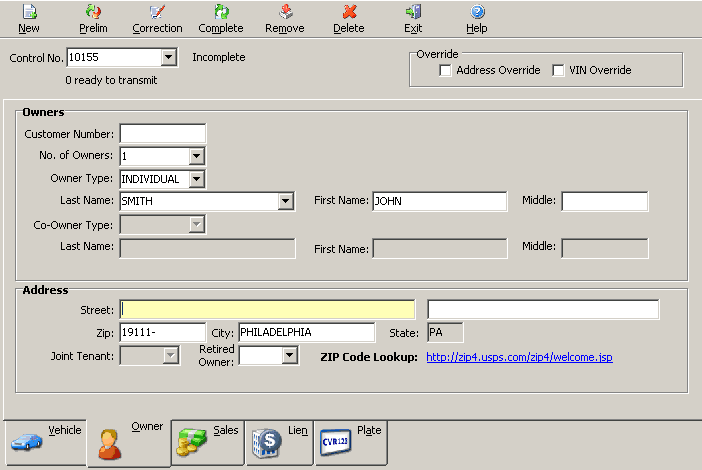Click the Delete red X icon
The height and width of the screenshot is (470, 702).
pos(349,13)
